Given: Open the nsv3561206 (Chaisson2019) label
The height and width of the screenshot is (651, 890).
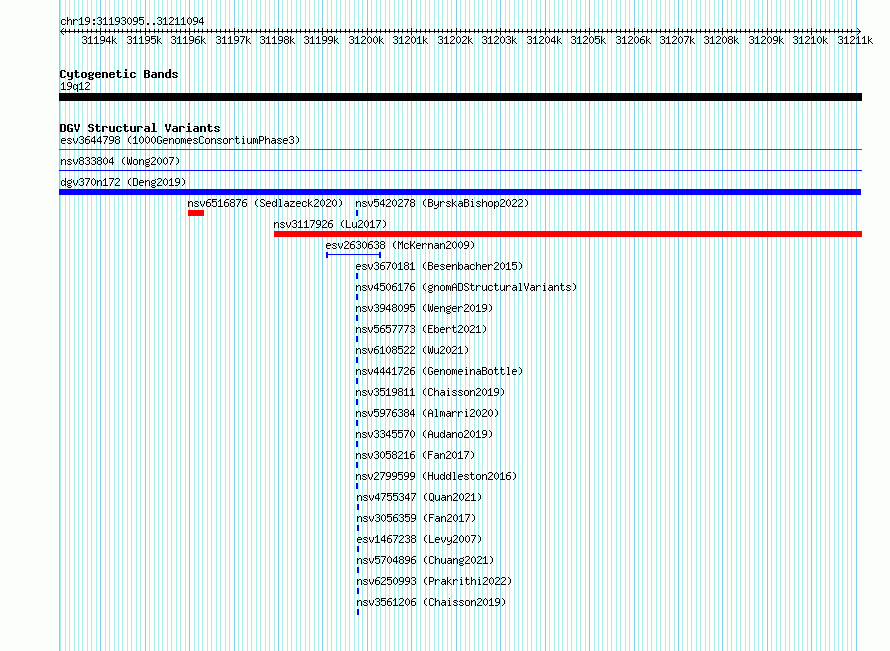Looking at the screenshot, I should point(431,602).
